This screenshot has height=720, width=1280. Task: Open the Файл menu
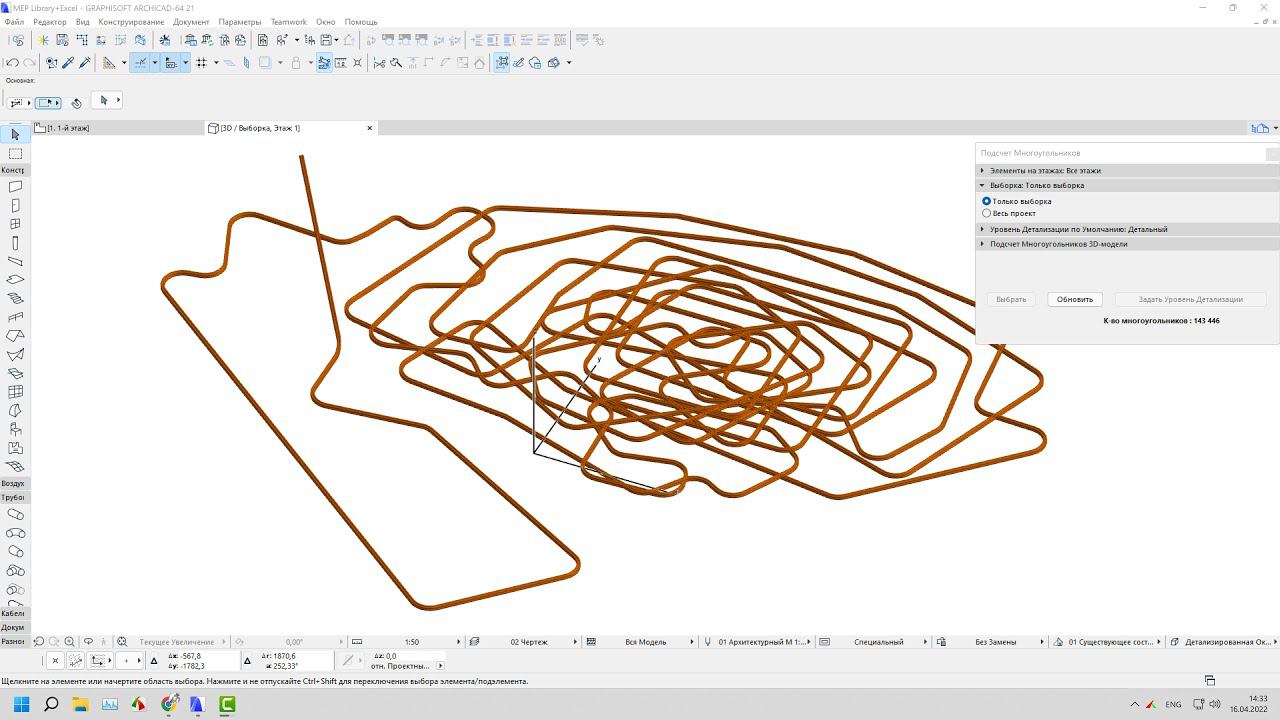tap(14, 22)
